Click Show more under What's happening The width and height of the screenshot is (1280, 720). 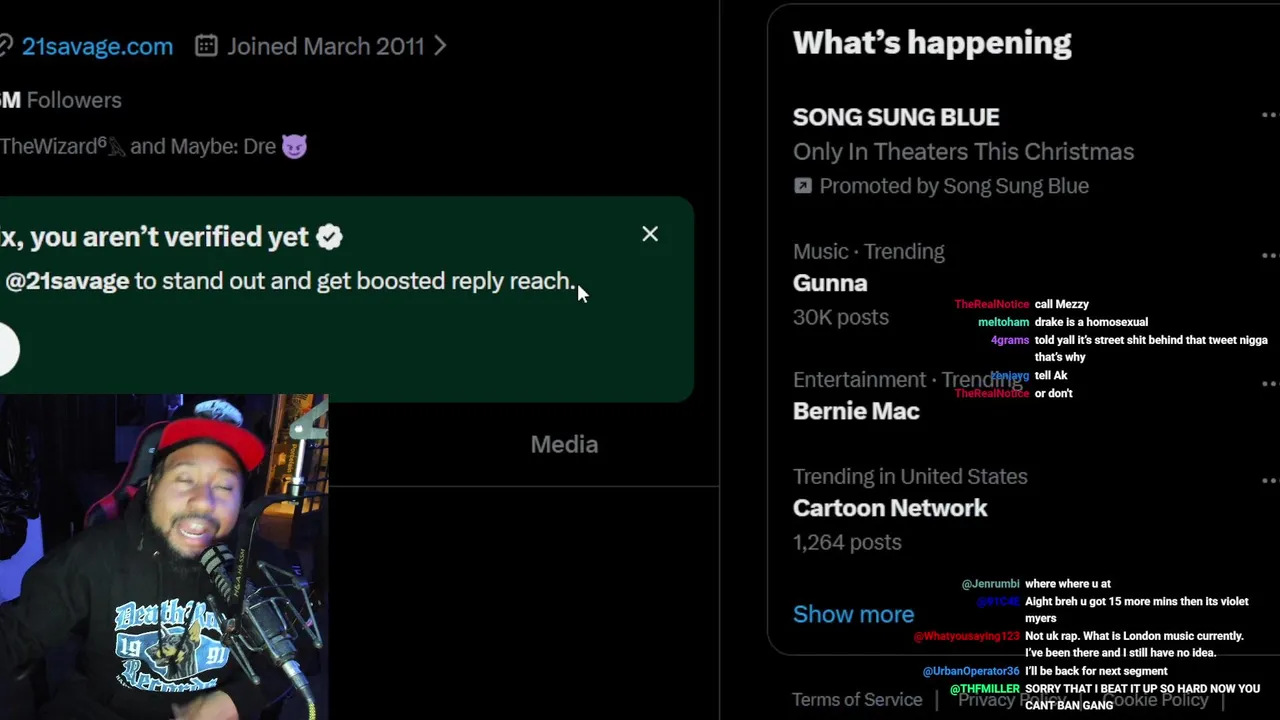(x=853, y=614)
